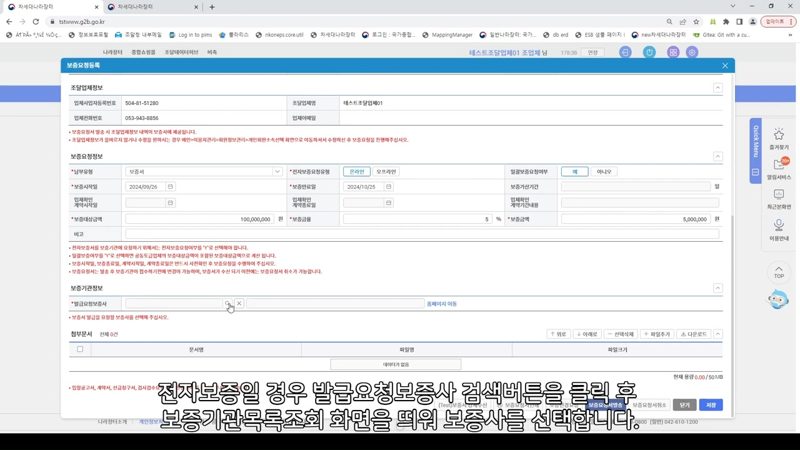Collapse the 조달업체정보 section
800x450 pixels.
[717, 88]
